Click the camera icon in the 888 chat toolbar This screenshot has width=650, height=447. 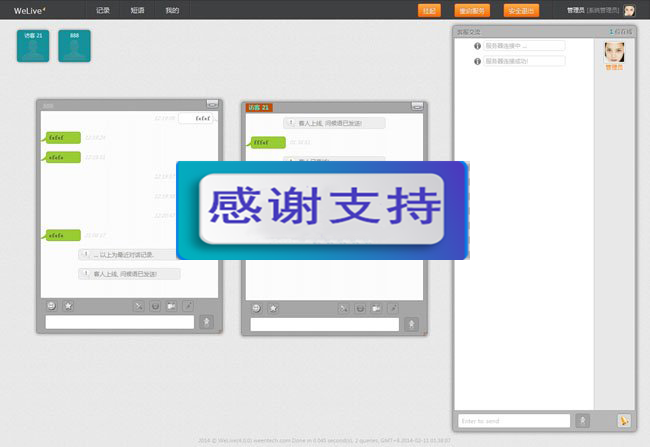[x=171, y=306]
